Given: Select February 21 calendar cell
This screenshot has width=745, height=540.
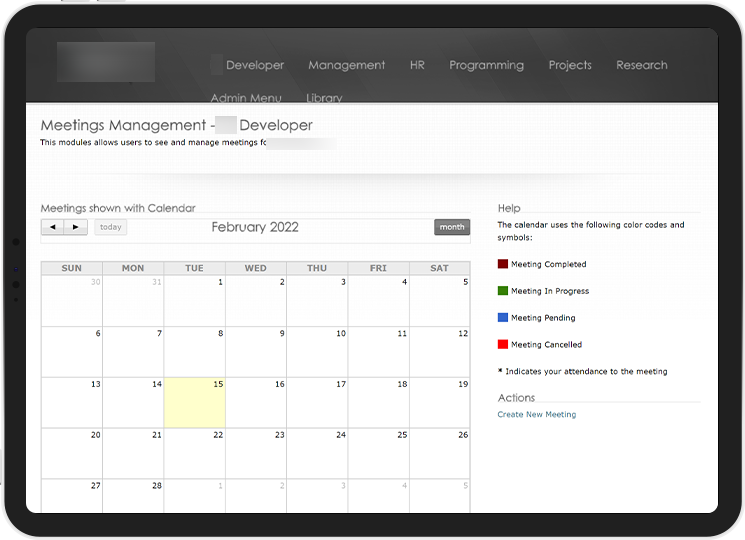Looking at the screenshot, I should pyautogui.click(x=133, y=454).
